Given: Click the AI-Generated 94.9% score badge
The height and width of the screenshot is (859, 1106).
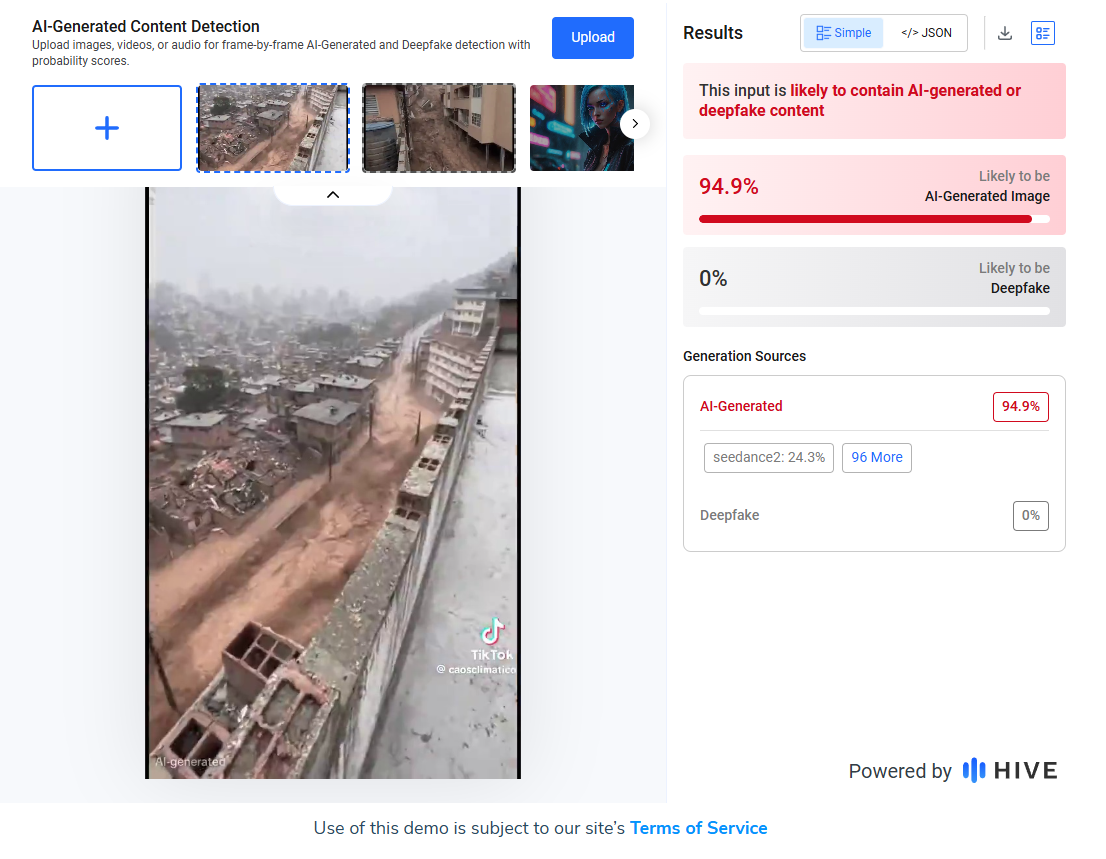Looking at the screenshot, I should [1020, 407].
